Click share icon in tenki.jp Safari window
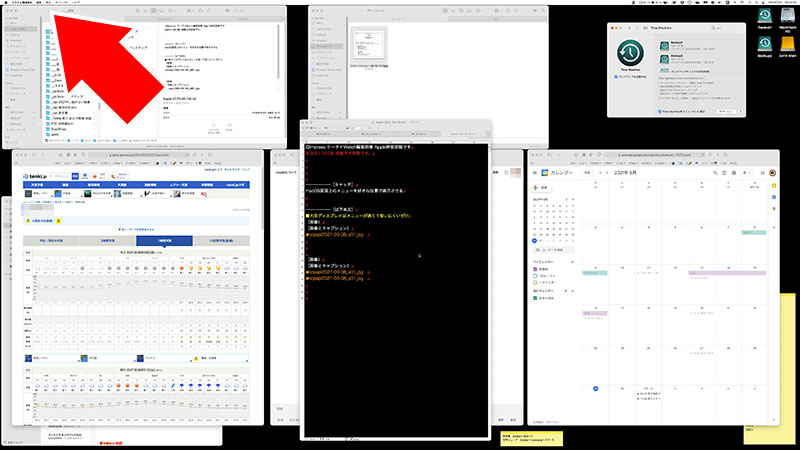 pyautogui.click(x=194, y=155)
